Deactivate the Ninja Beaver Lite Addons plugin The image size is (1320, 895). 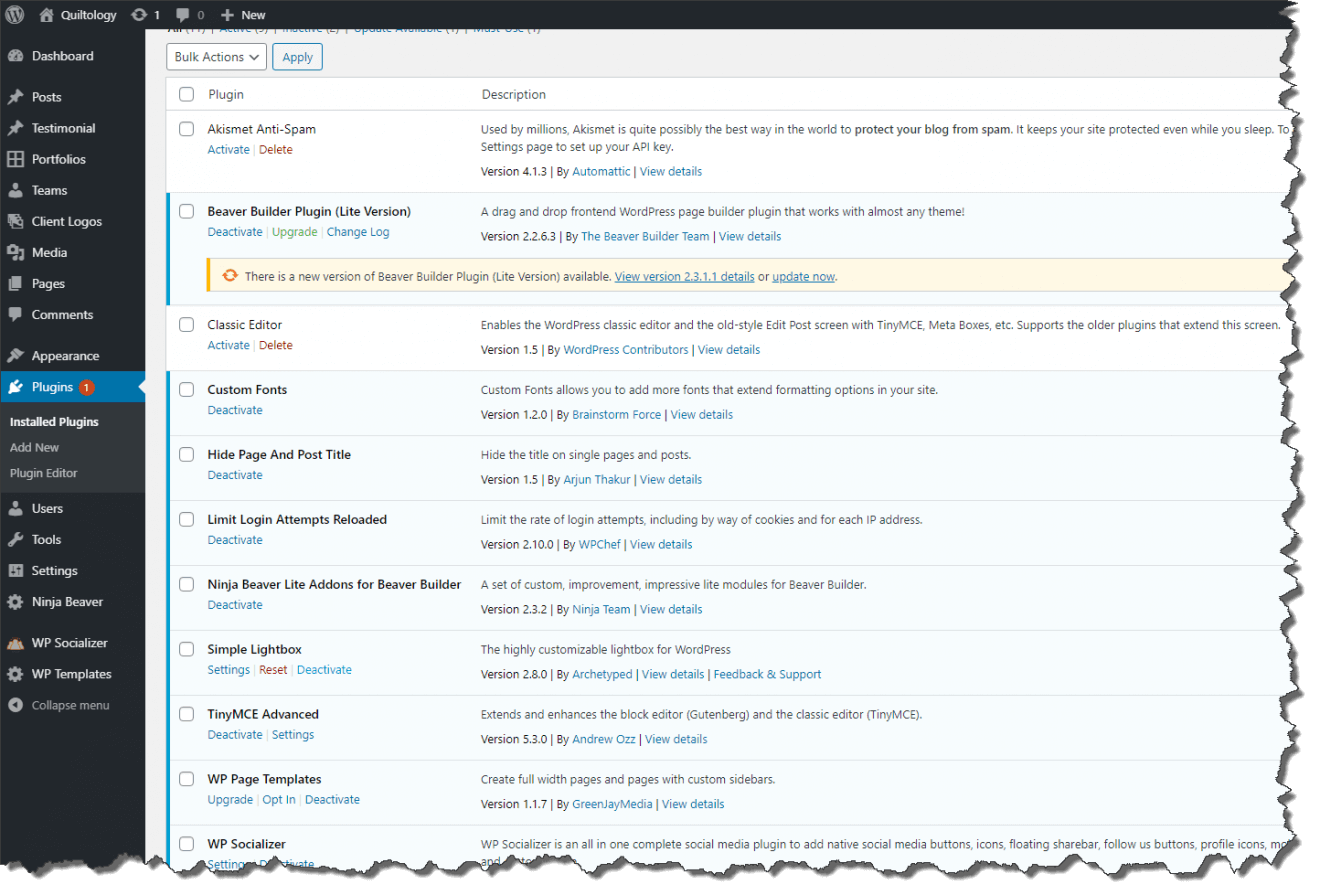click(x=235, y=605)
